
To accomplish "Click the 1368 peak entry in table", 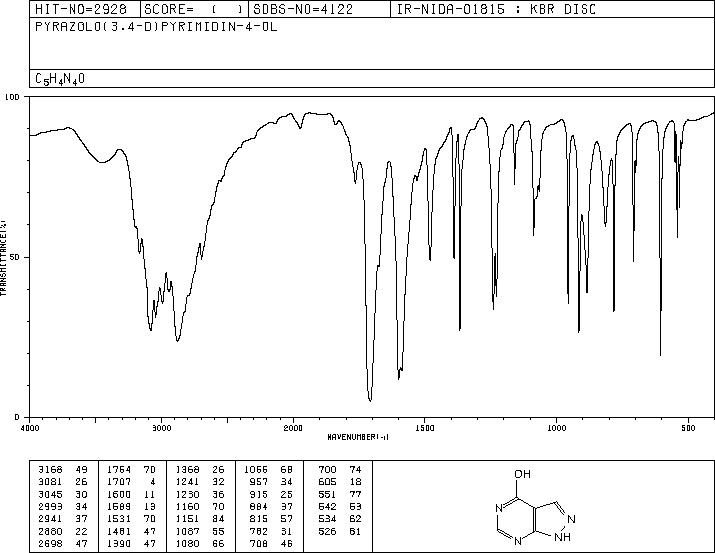I will pyautogui.click(x=200, y=470).
